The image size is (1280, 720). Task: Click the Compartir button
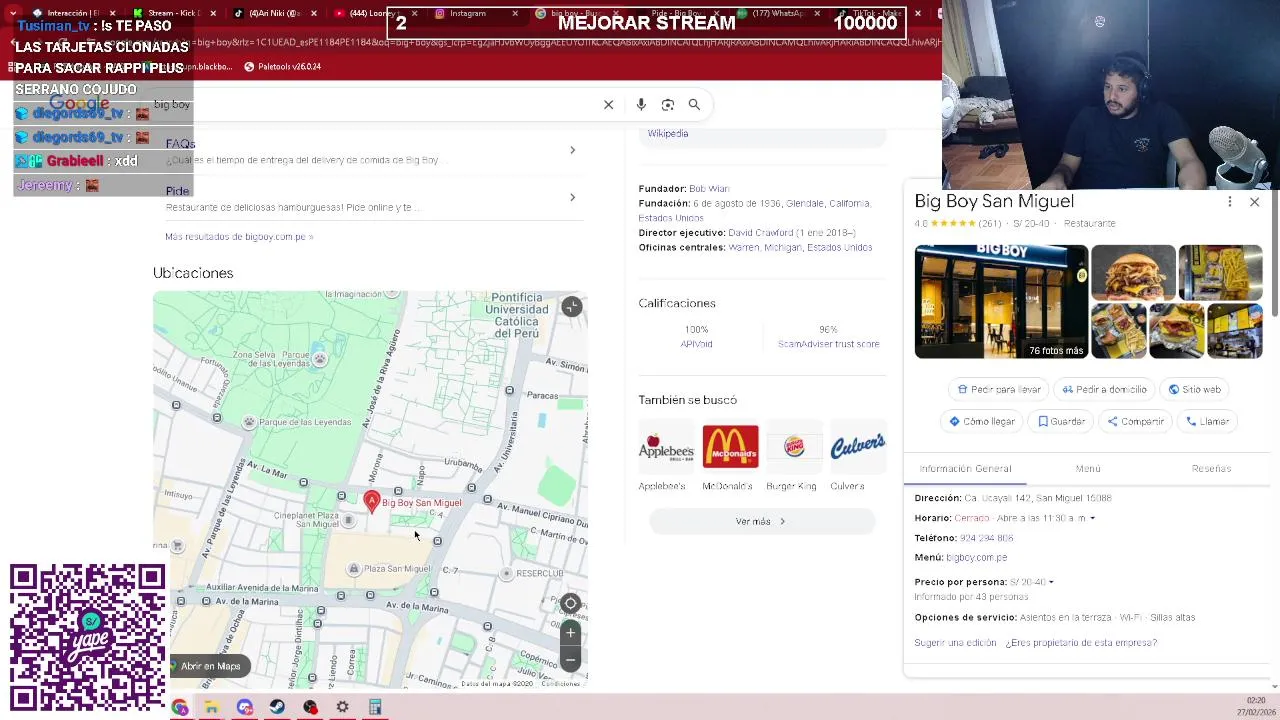coord(1135,421)
